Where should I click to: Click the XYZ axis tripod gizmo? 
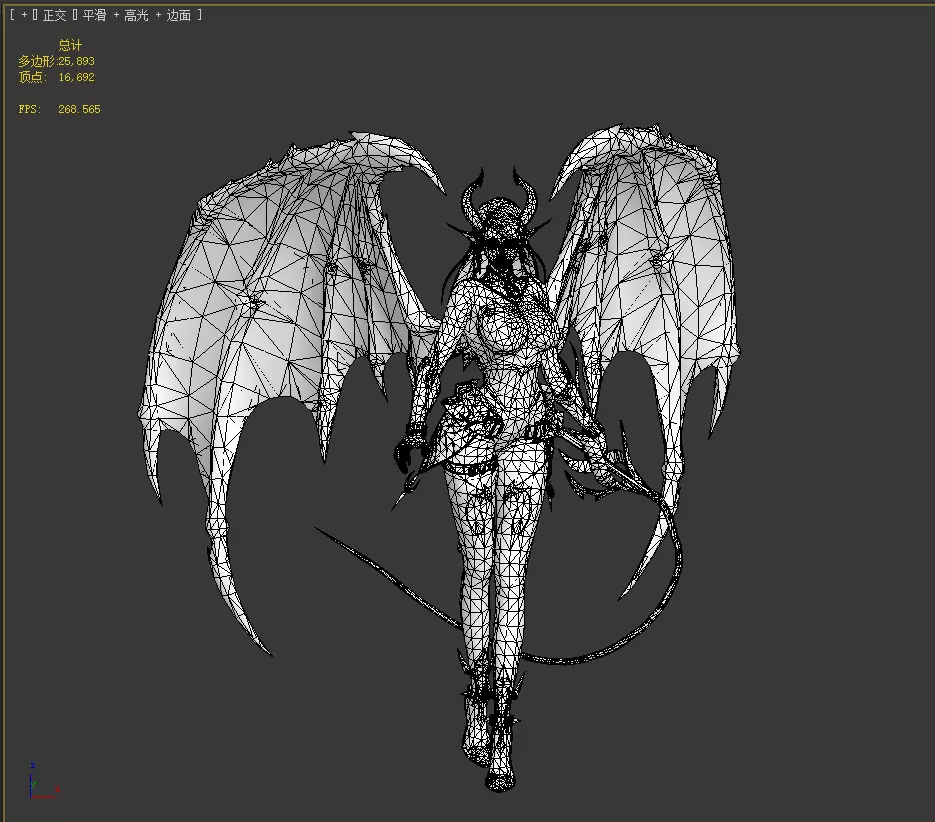click(x=43, y=781)
